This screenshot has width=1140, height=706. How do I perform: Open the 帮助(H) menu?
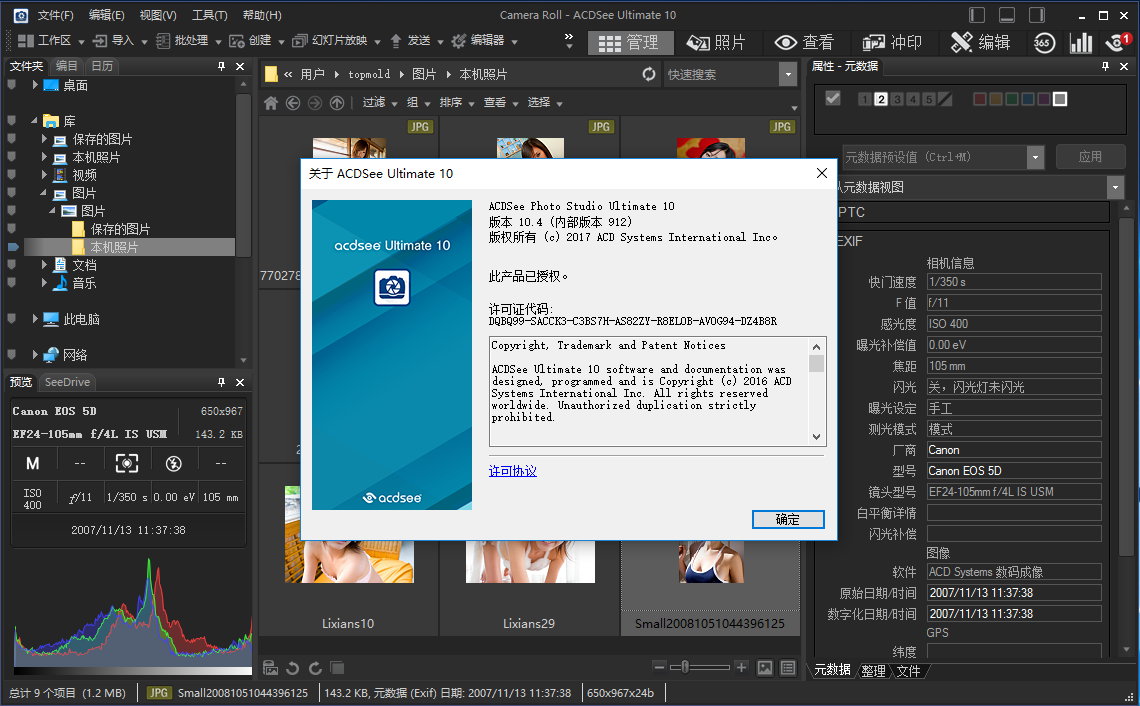click(262, 15)
